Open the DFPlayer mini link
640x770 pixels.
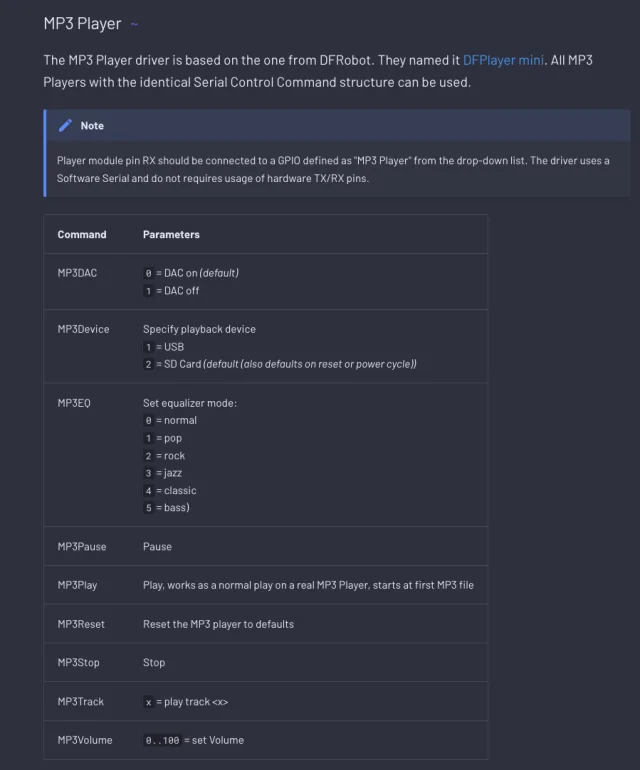(x=503, y=60)
